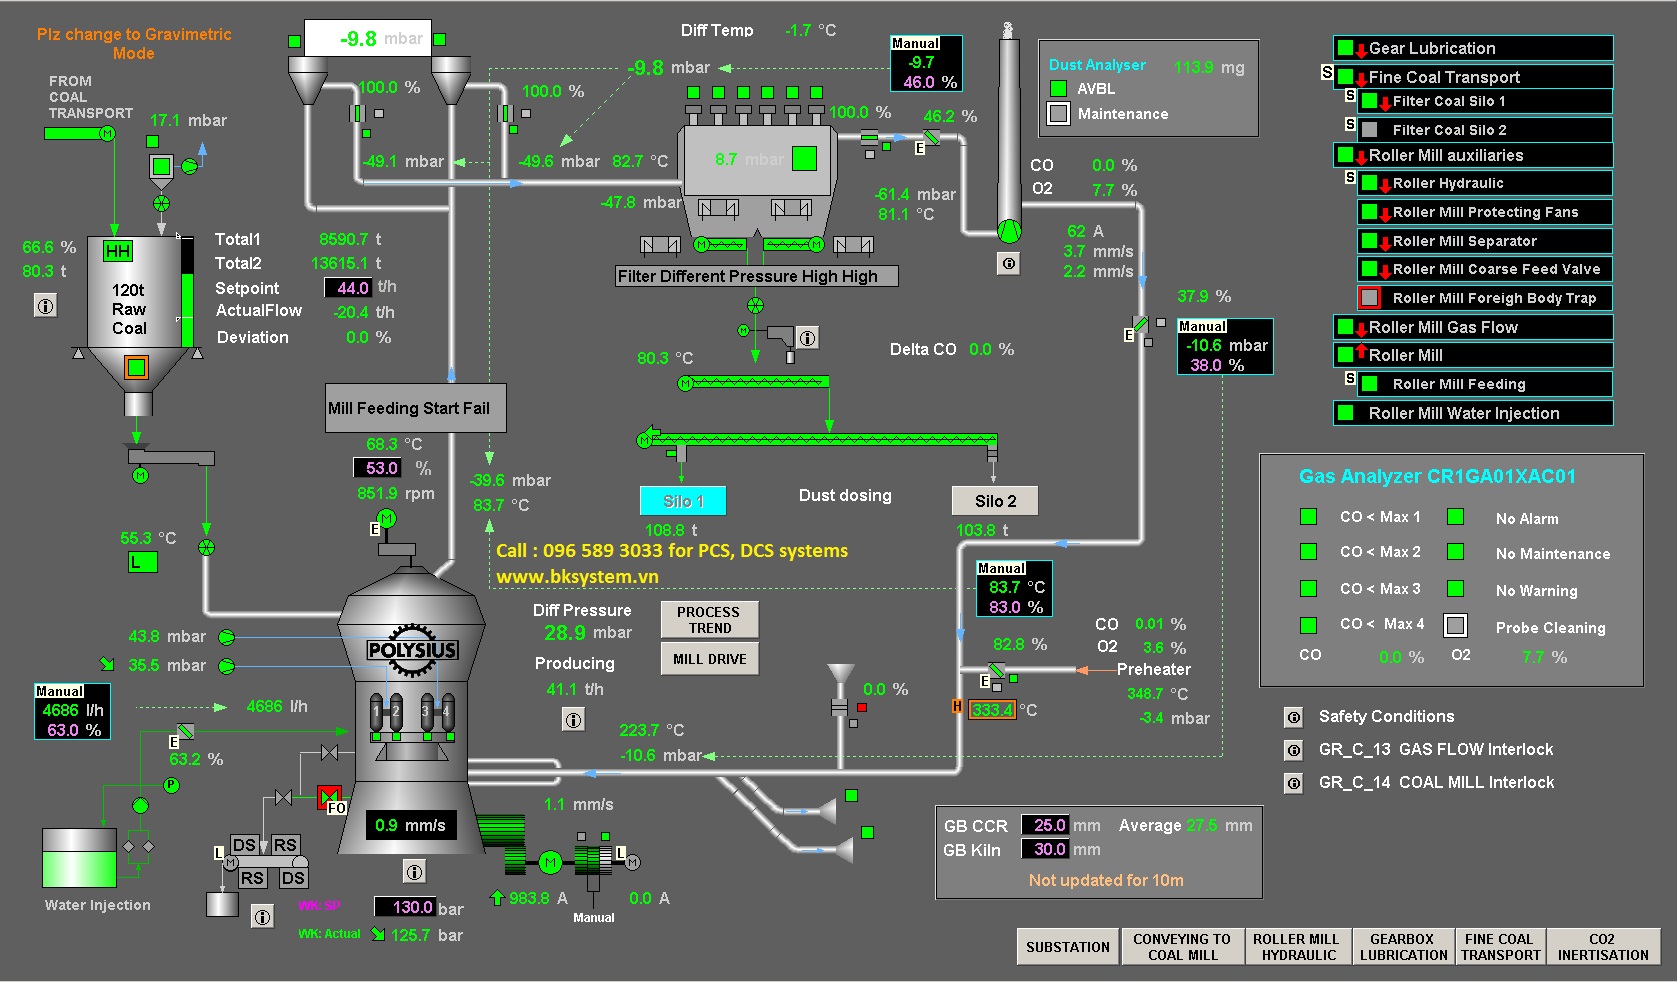The height and width of the screenshot is (983, 1677).
Task: Click the separator motor symbol above the mill
Action: click(387, 518)
